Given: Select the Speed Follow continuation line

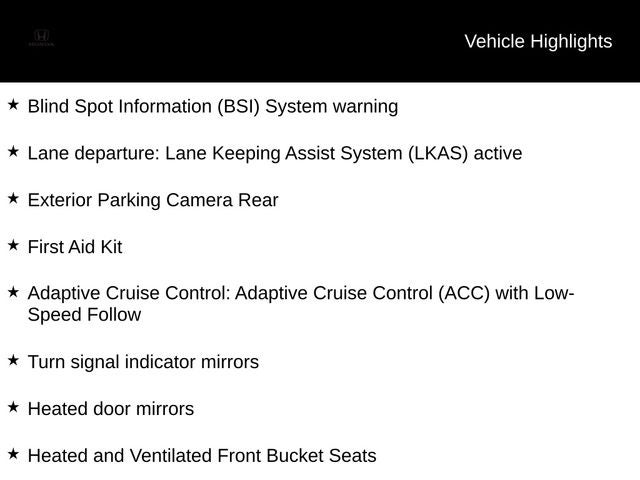Looking at the screenshot, I should click(x=84, y=315).
